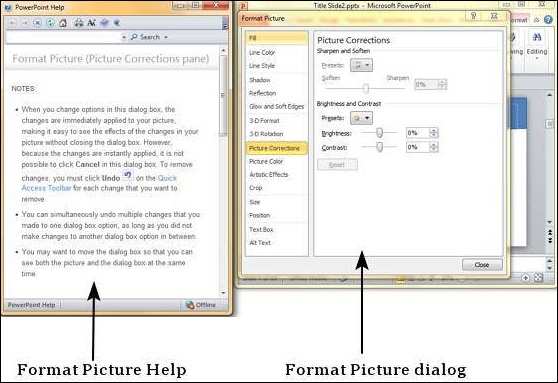Screen dimensions: 558x383
Task: Click the Search magnifier button in Help
Action: click(145, 37)
